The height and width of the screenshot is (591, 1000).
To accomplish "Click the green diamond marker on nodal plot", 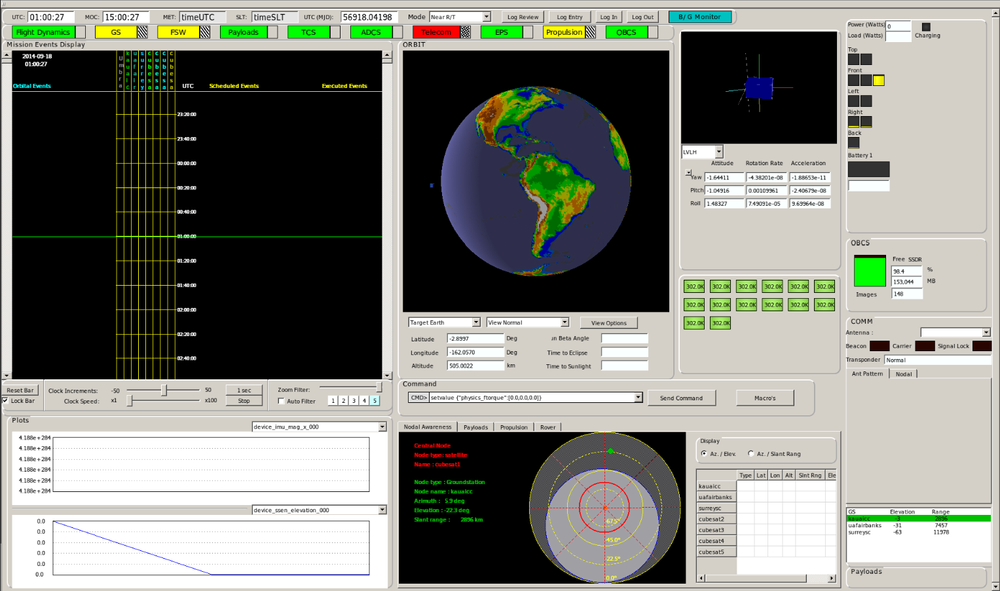I will (x=611, y=451).
